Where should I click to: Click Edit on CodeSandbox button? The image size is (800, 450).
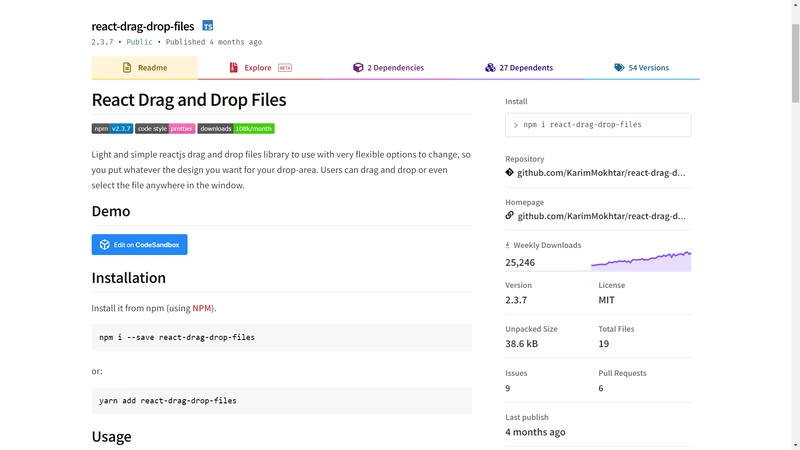click(139, 245)
